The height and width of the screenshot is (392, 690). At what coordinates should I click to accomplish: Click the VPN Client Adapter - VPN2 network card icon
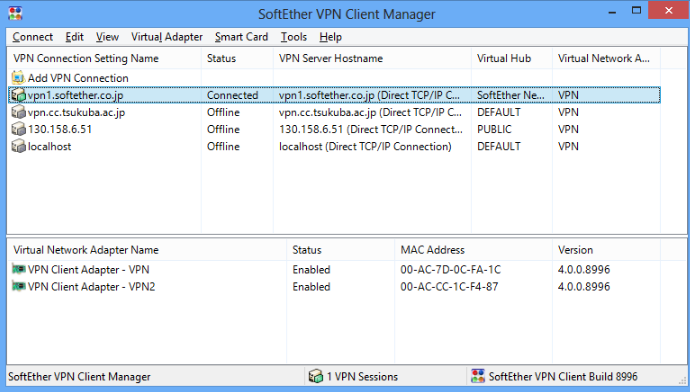pyautogui.click(x=18, y=286)
